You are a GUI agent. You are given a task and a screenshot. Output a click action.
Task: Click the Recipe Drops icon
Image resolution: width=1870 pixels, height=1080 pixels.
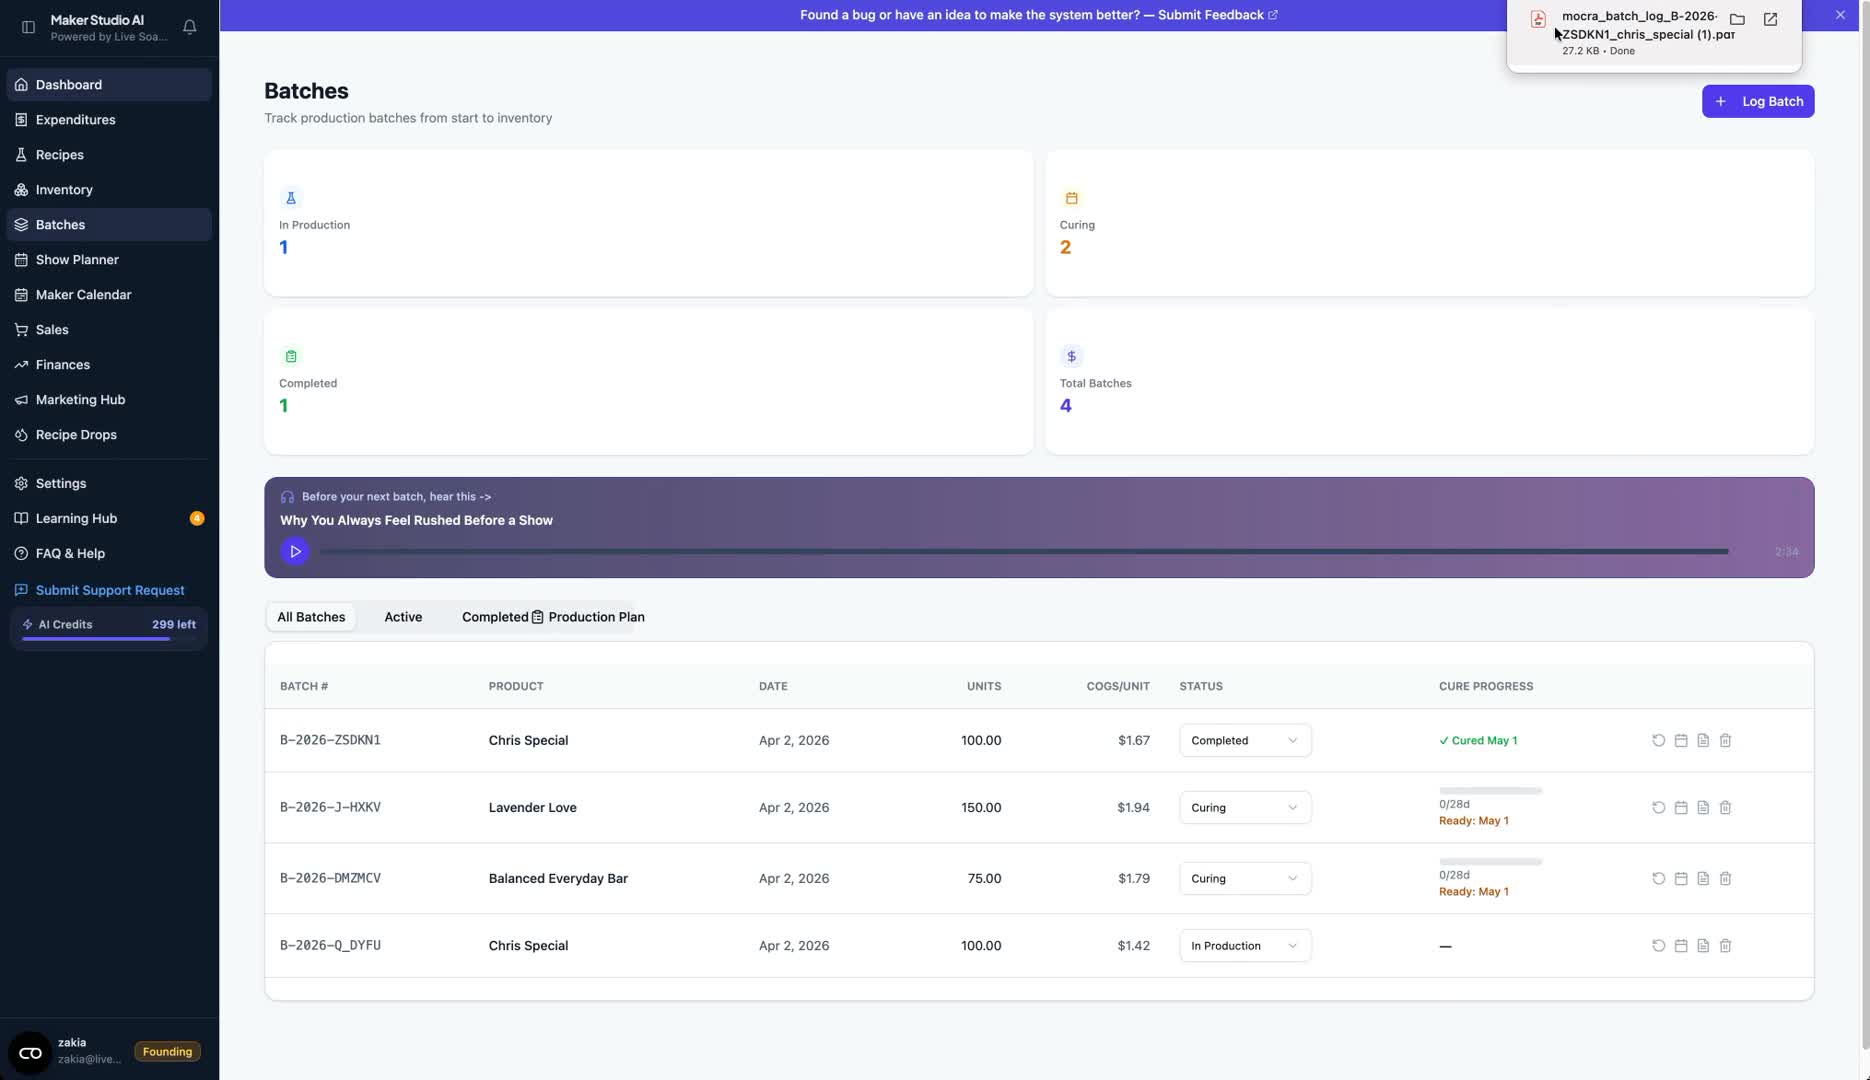20,434
